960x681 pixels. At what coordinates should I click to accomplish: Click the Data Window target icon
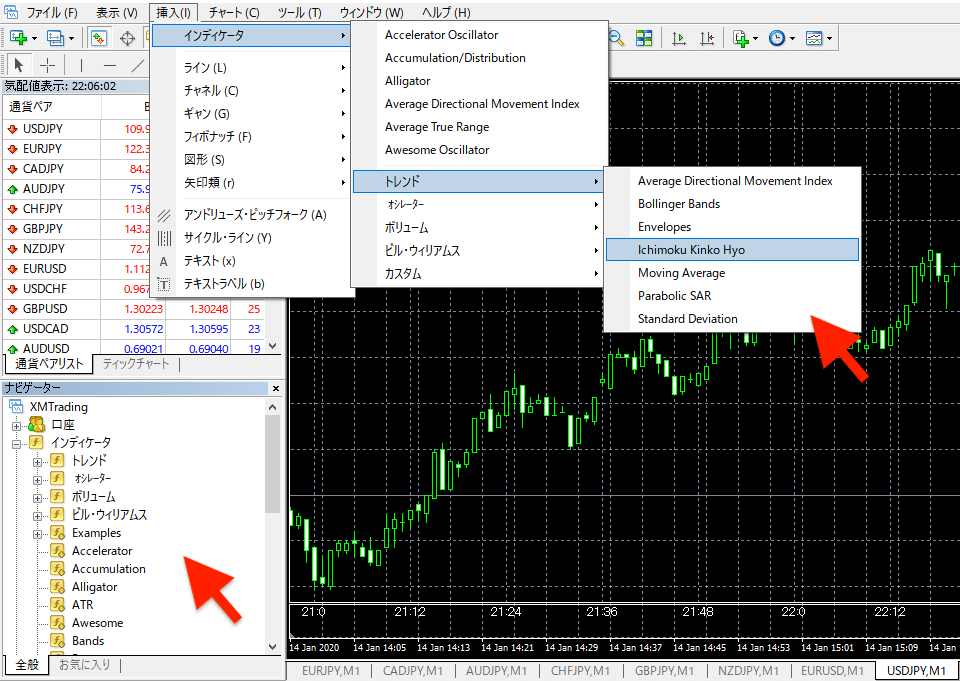[x=127, y=38]
